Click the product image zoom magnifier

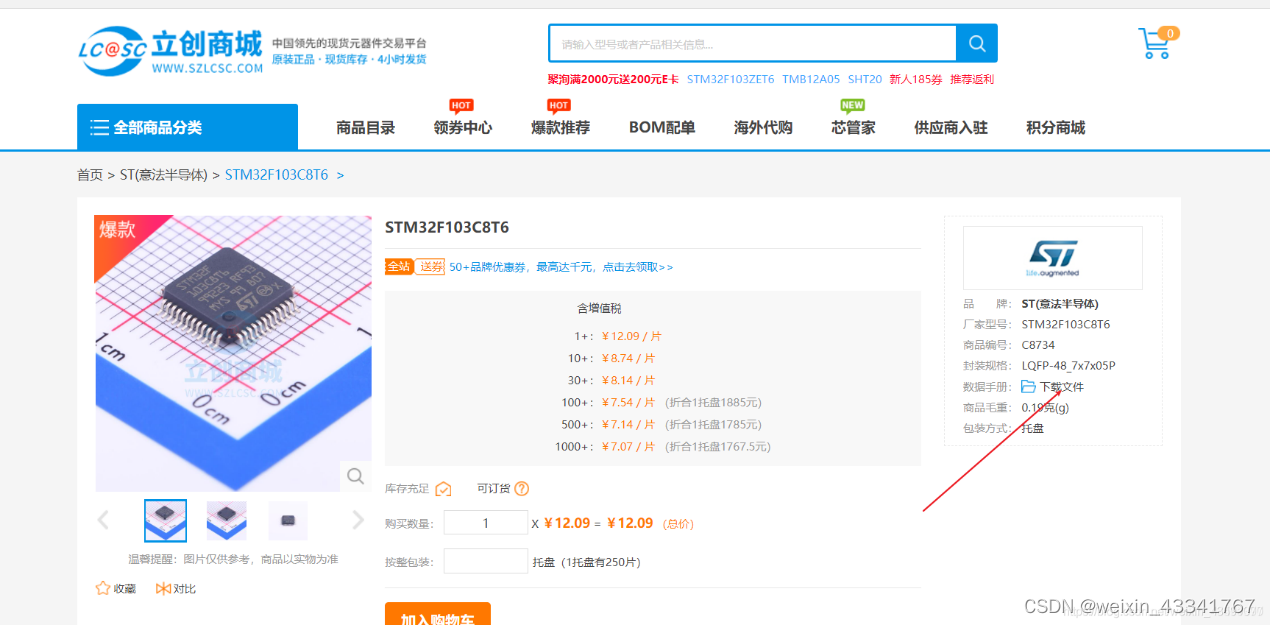coord(355,476)
